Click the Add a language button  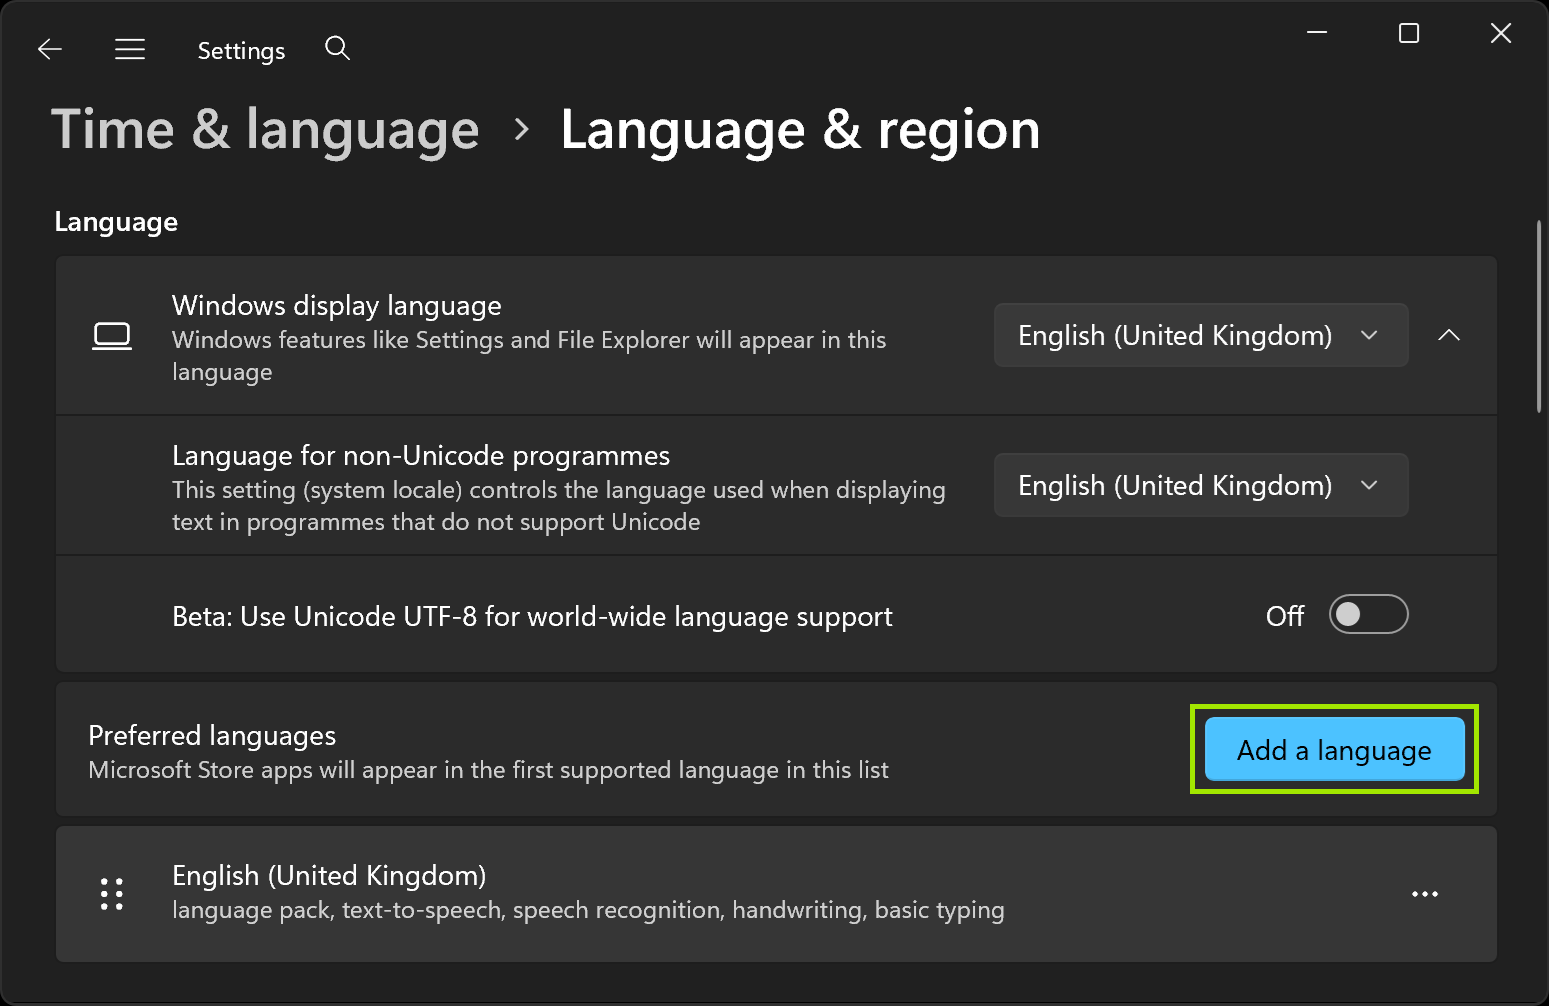pos(1333,749)
